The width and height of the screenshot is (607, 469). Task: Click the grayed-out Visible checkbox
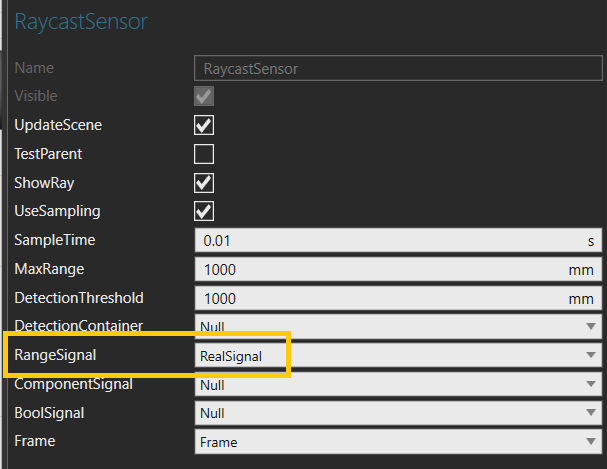coord(204,97)
